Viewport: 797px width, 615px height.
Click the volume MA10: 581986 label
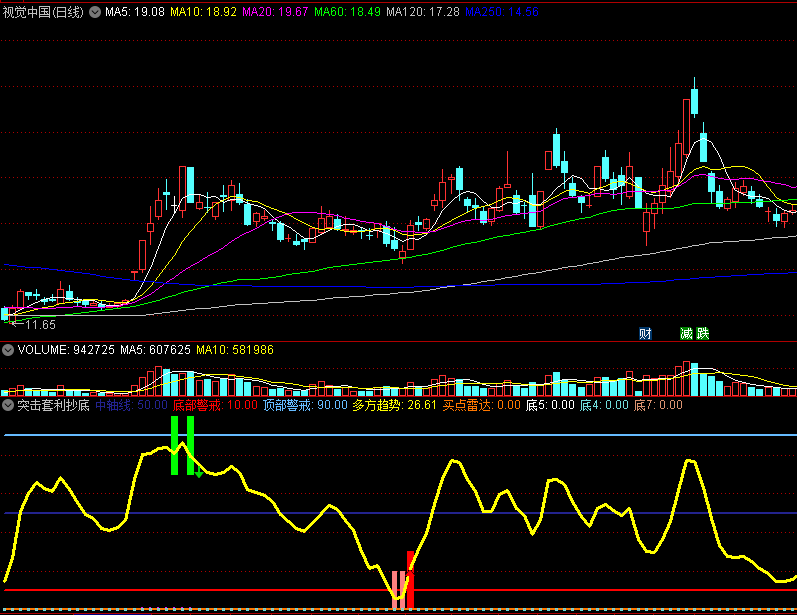(x=235, y=350)
